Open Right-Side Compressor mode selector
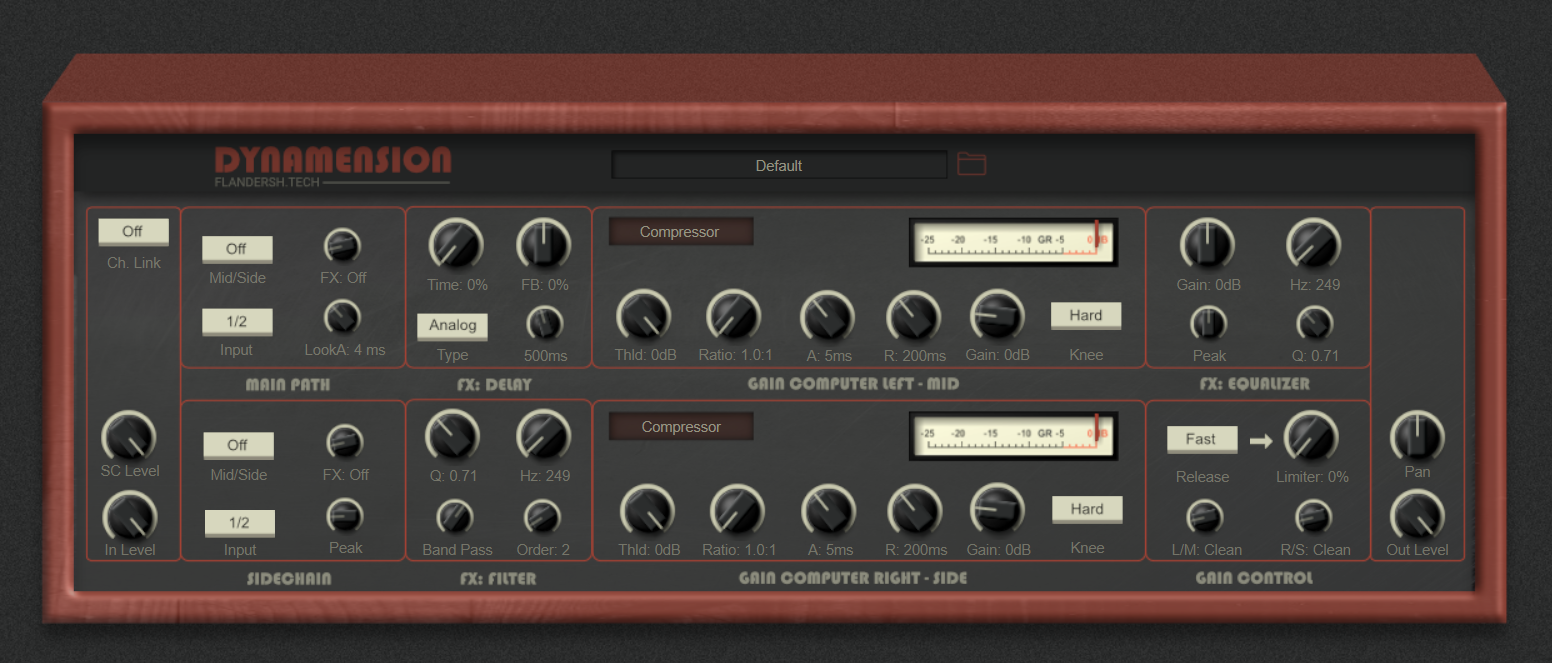Image resolution: width=1552 pixels, height=663 pixels. (680, 427)
